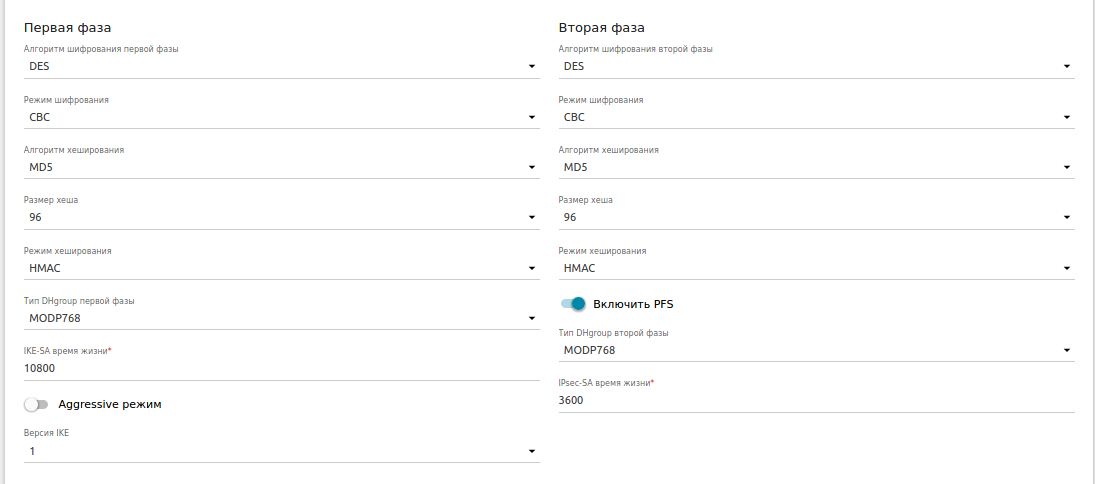Expand second phase hash size dropdown

(815, 217)
